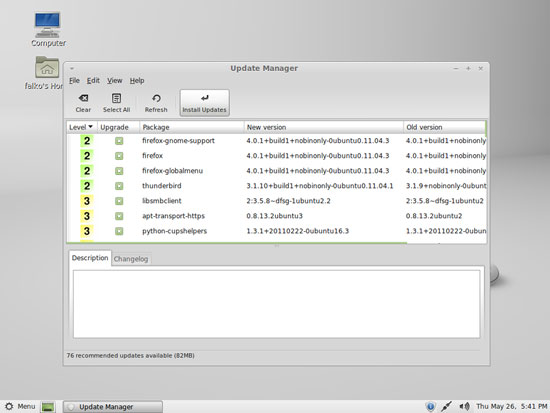Click the Package column header
The image size is (550, 413).
pyautogui.click(x=192, y=127)
